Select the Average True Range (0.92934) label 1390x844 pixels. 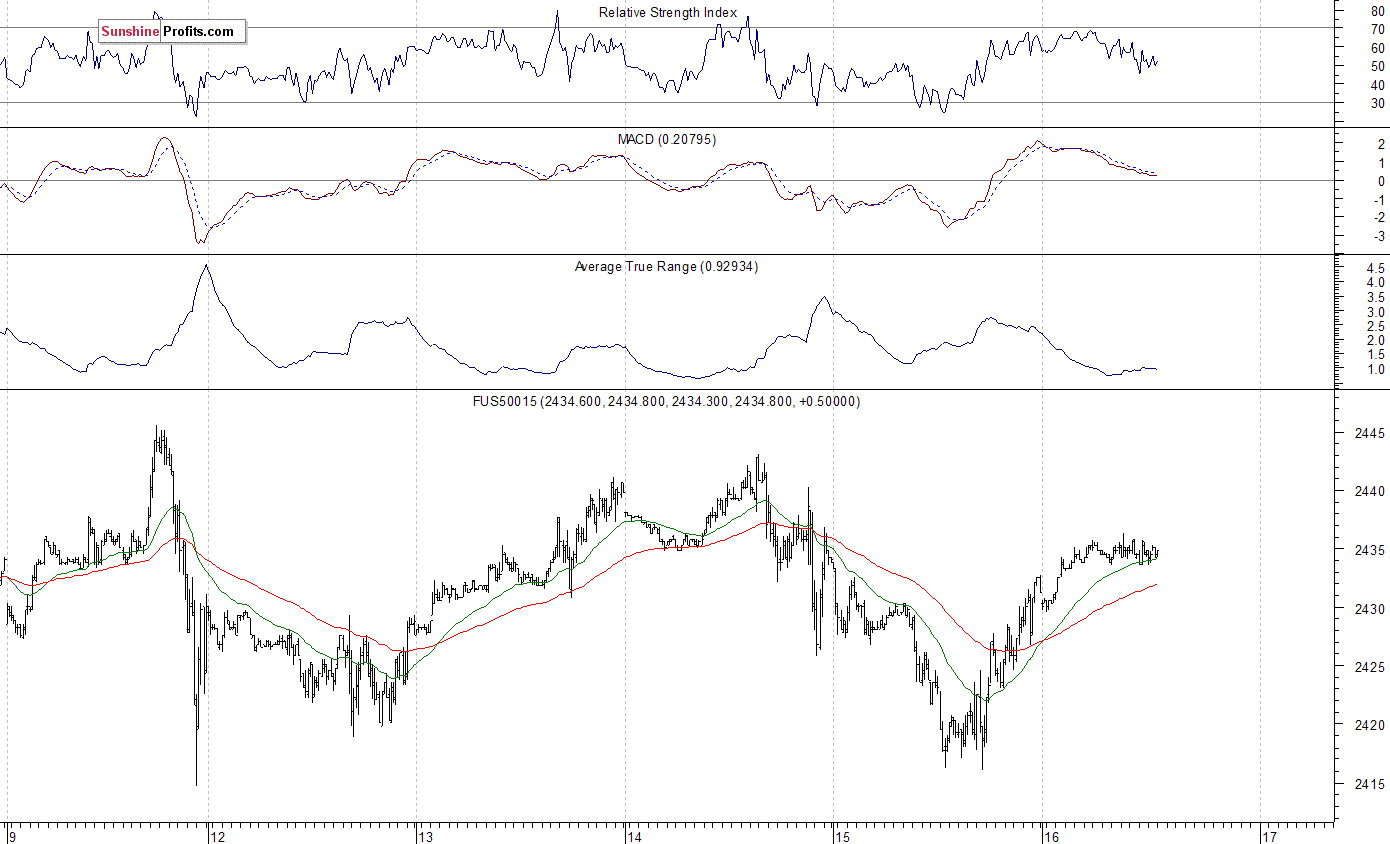point(666,267)
